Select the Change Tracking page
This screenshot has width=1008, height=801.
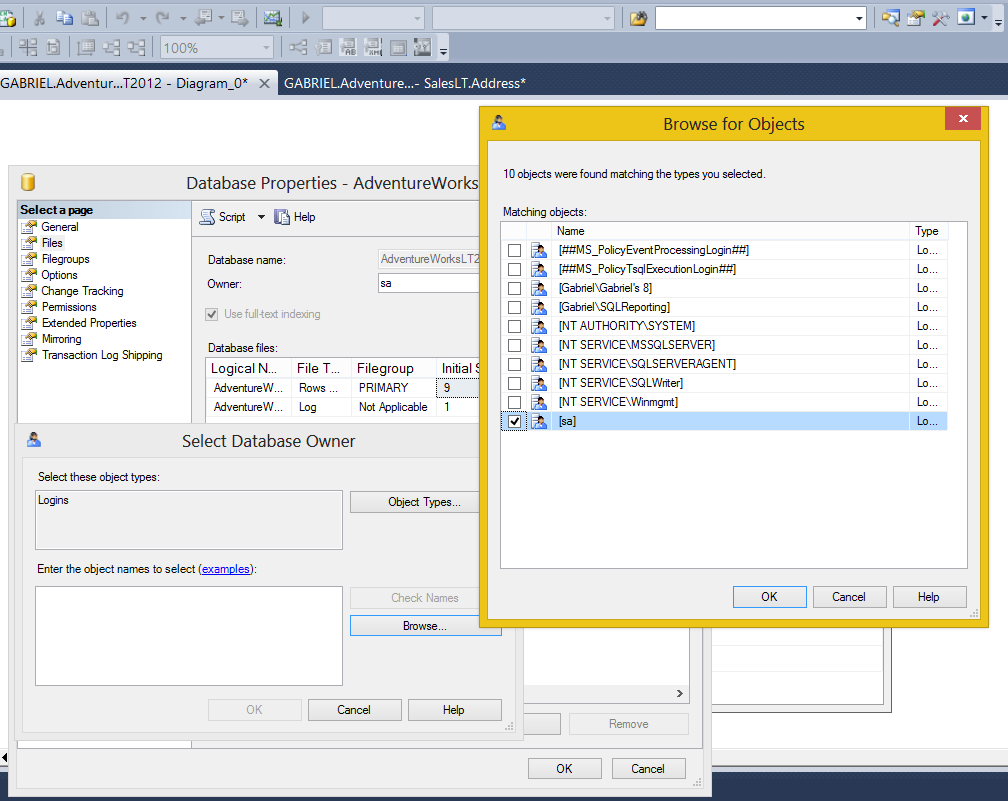pos(82,291)
